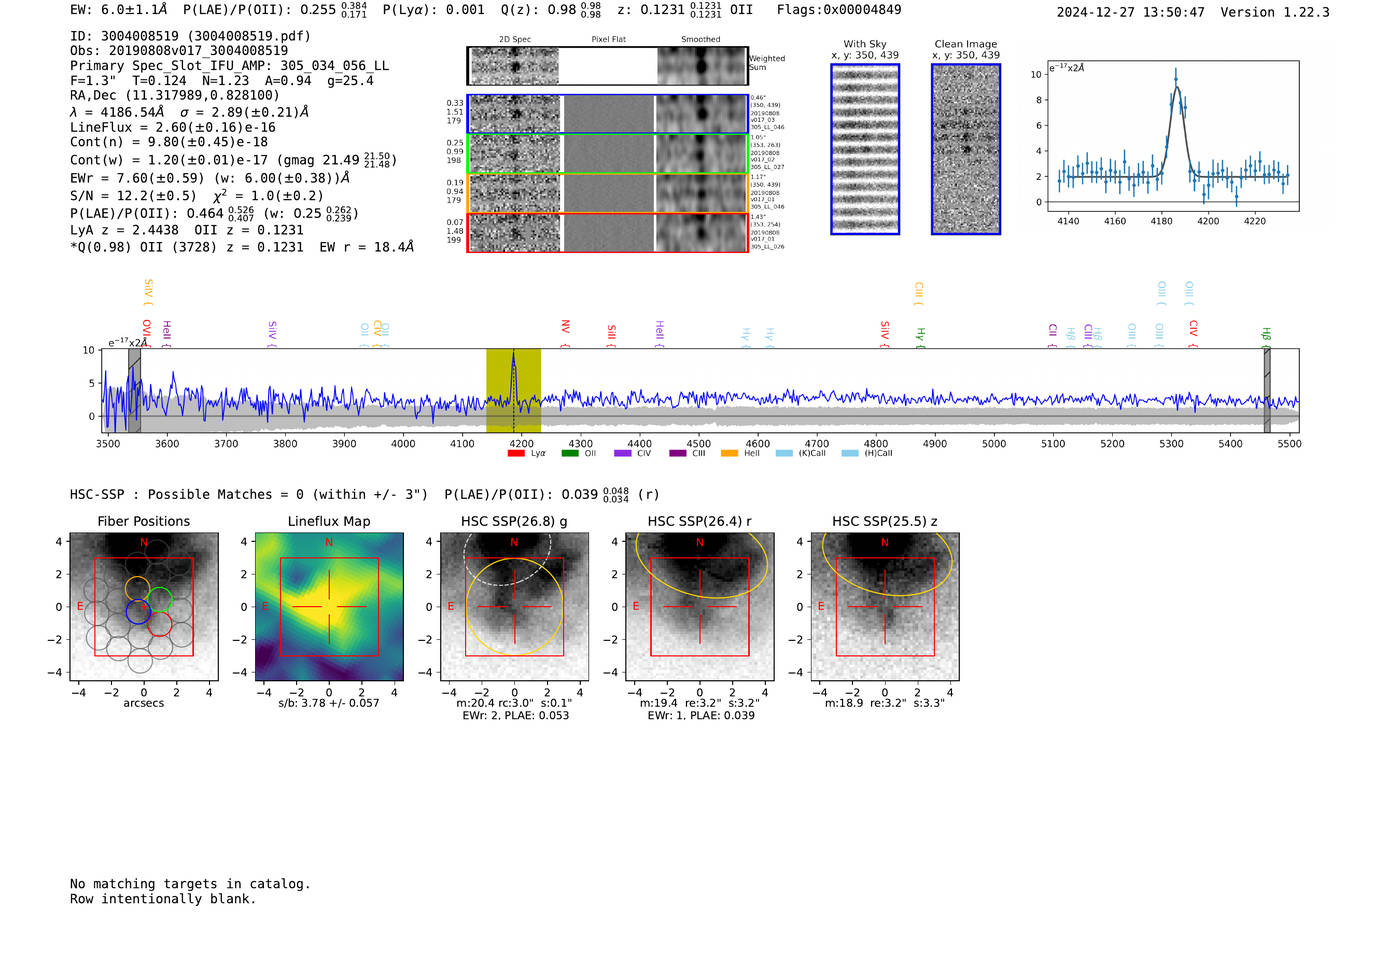Open the HSC SSP(25.5) z image
This screenshot has height=953, width=1400.
pos(885,607)
